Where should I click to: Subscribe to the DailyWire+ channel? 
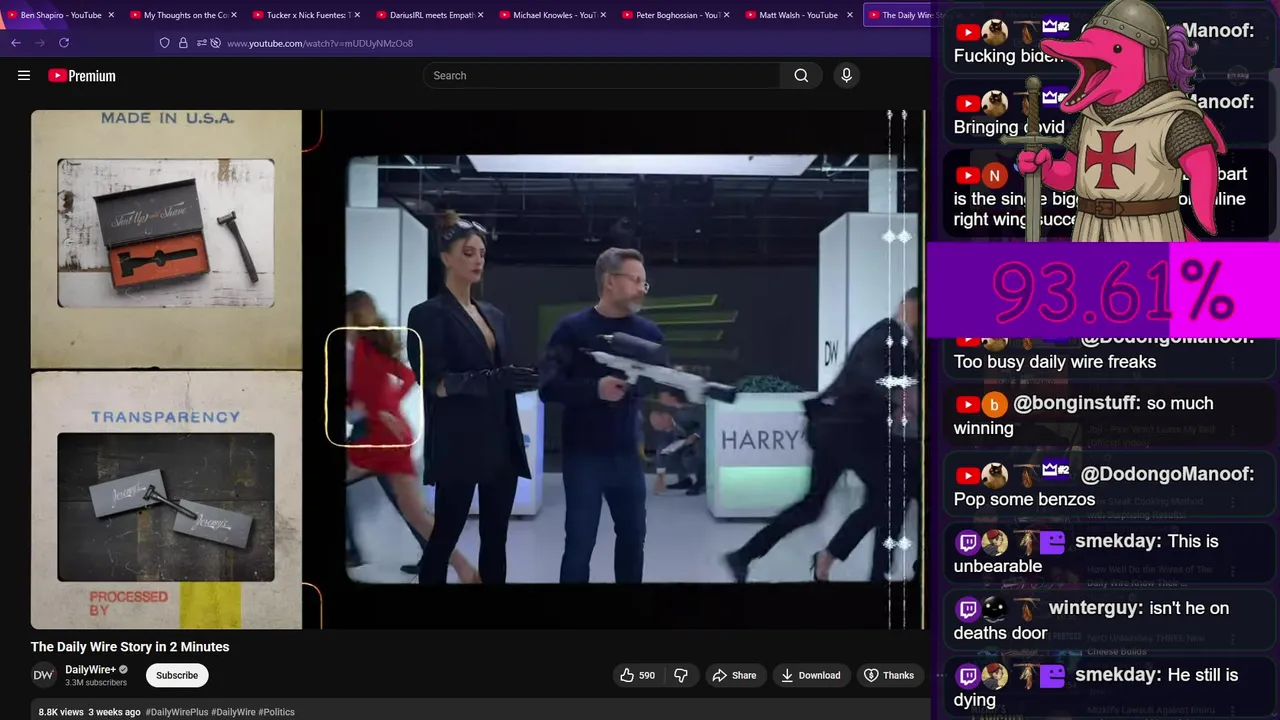tap(177, 675)
